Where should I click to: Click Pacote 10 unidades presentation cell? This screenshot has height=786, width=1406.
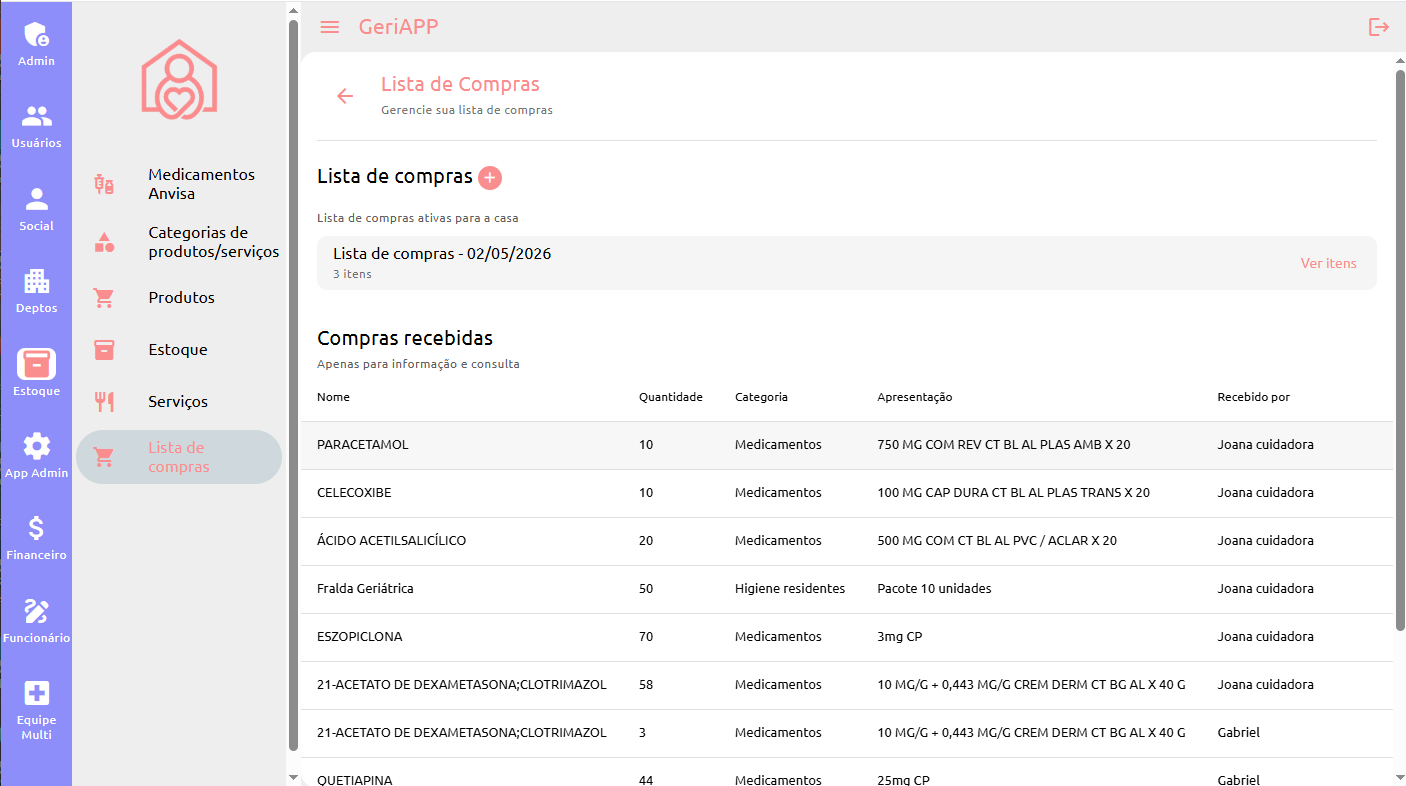tap(934, 589)
